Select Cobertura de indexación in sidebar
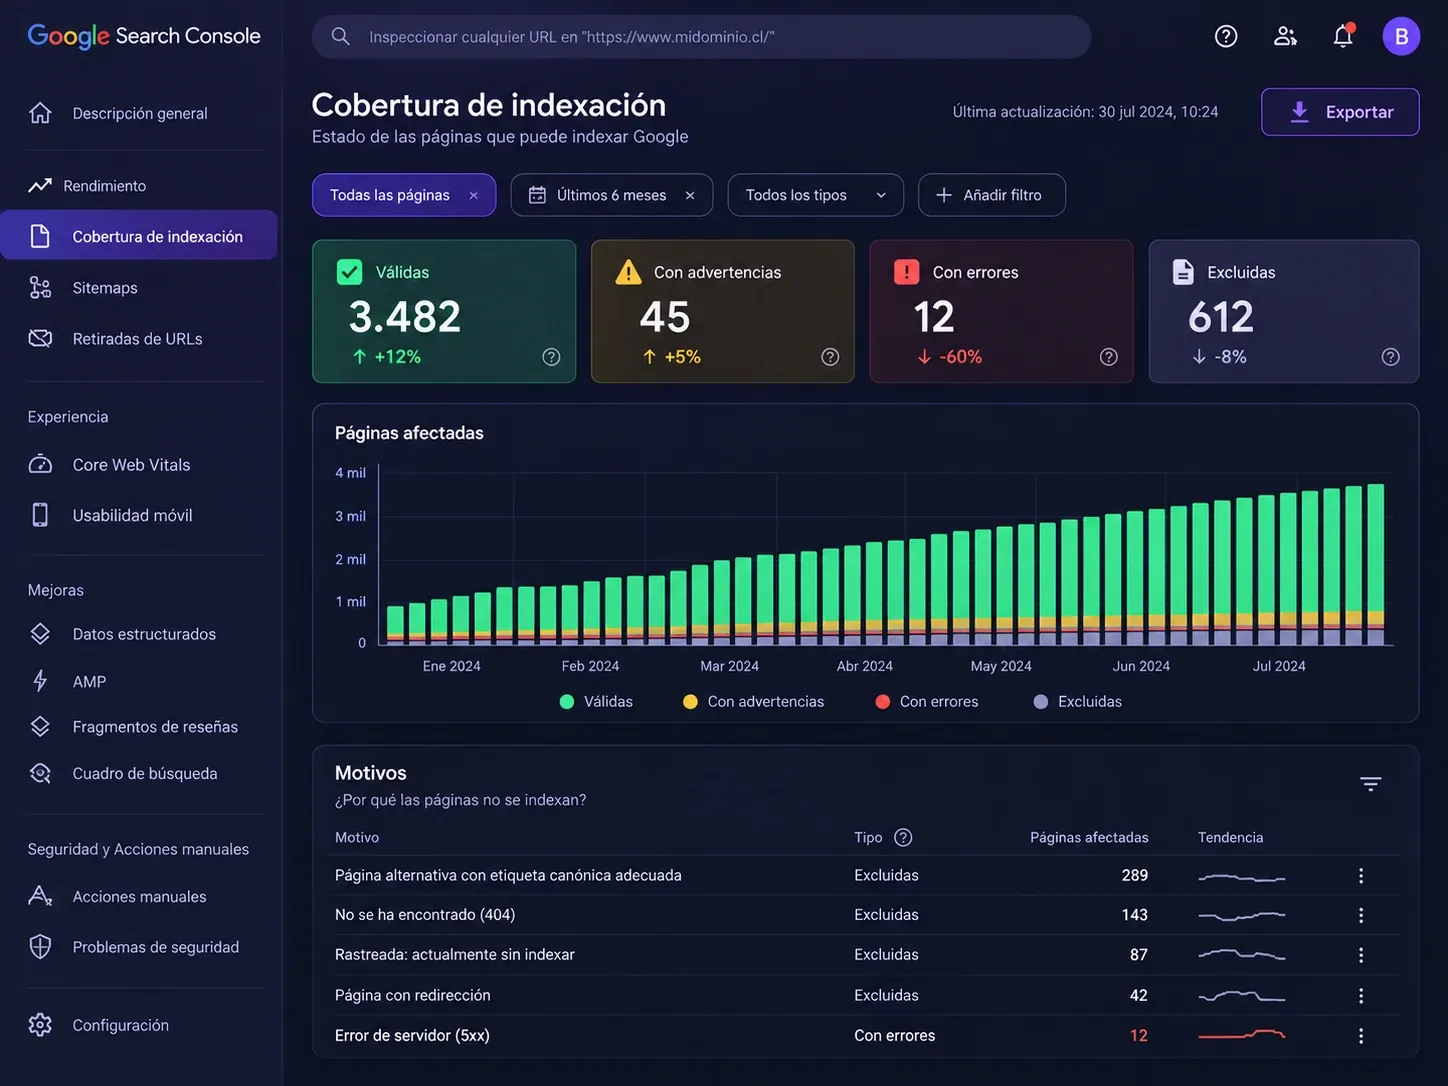Viewport: 1448px width, 1086px height. tap(139, 236)
